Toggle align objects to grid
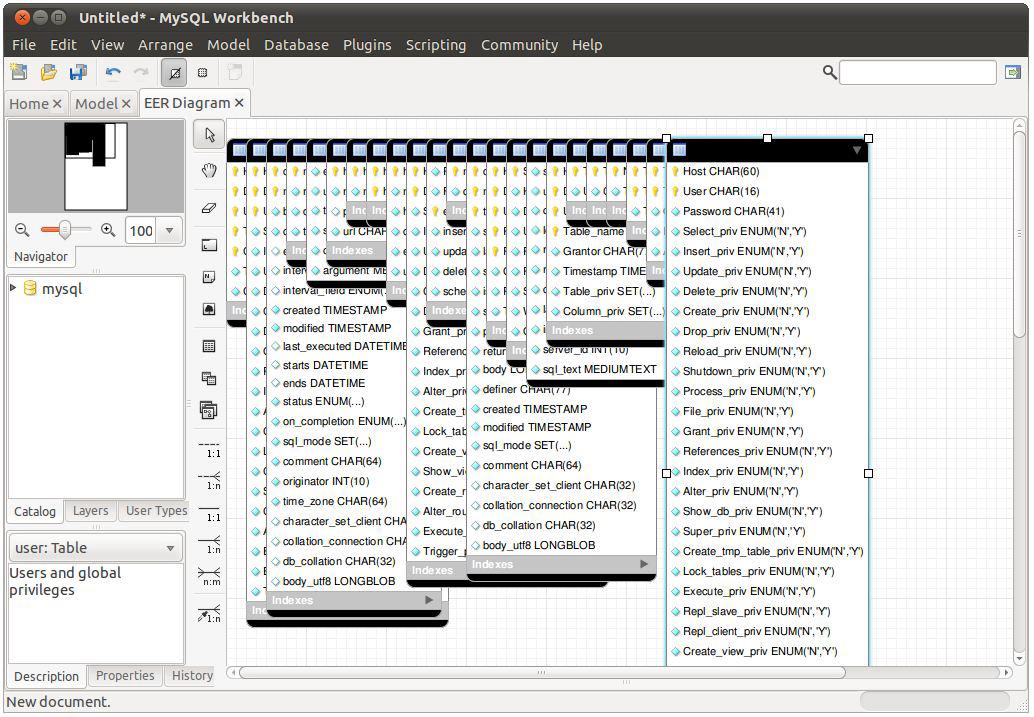The width and height of the screenshot is (1034, 717). click(x=202, y=71)
